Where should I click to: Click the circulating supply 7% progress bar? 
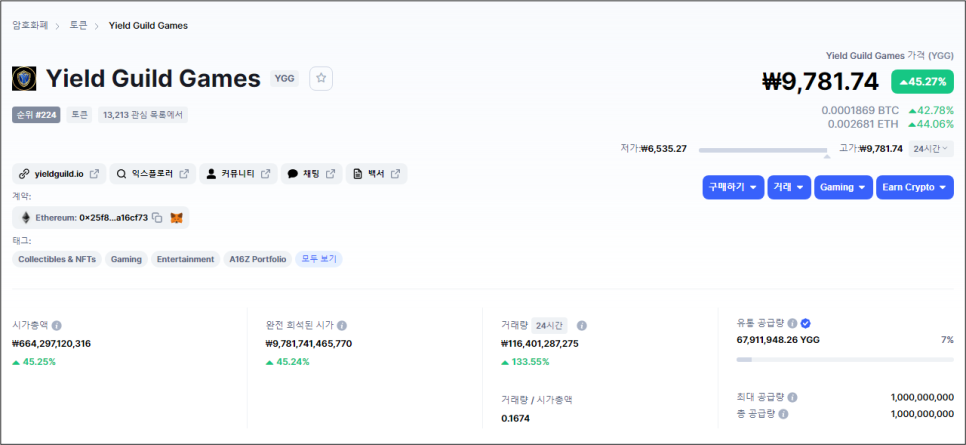(845, 359)
